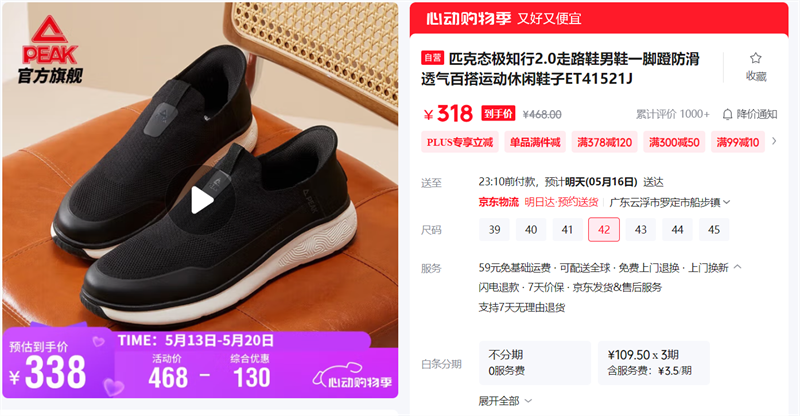Play the product video on shoe image
Viewport: 800px width, 416px height.
tap(202, 200)
